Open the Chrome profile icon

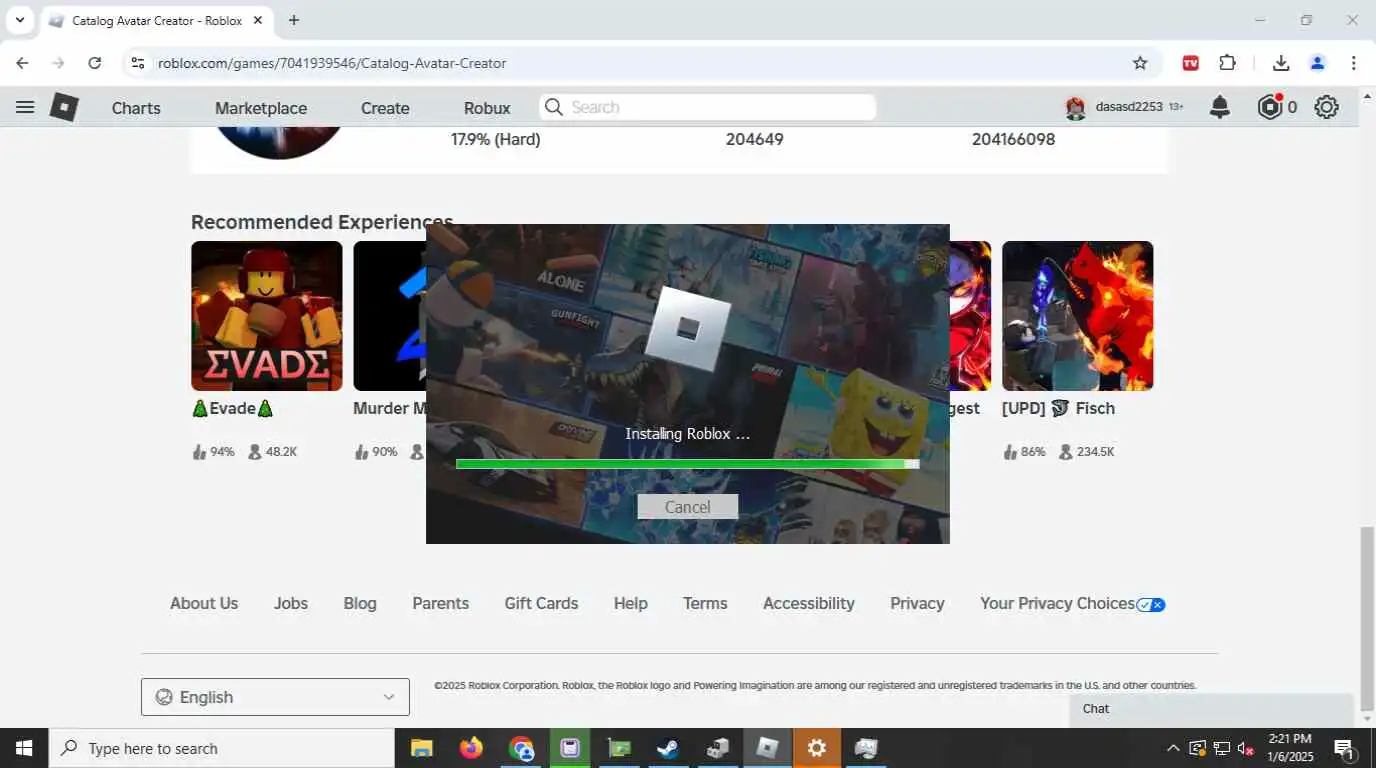[x=1317, y=63]
